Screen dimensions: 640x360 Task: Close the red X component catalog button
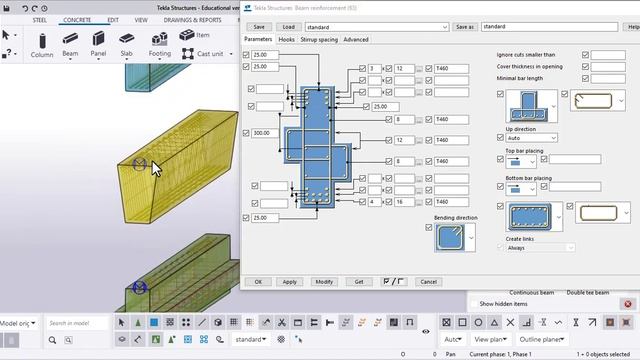click(628, 304)
